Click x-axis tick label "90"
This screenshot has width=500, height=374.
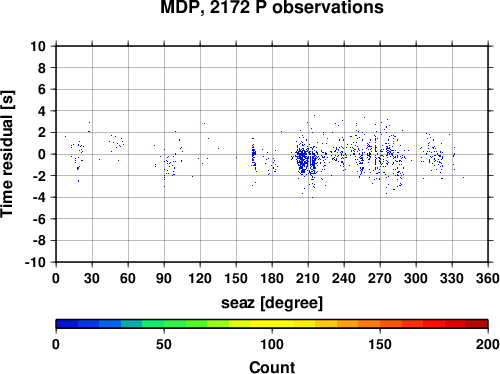pos(164,278)
